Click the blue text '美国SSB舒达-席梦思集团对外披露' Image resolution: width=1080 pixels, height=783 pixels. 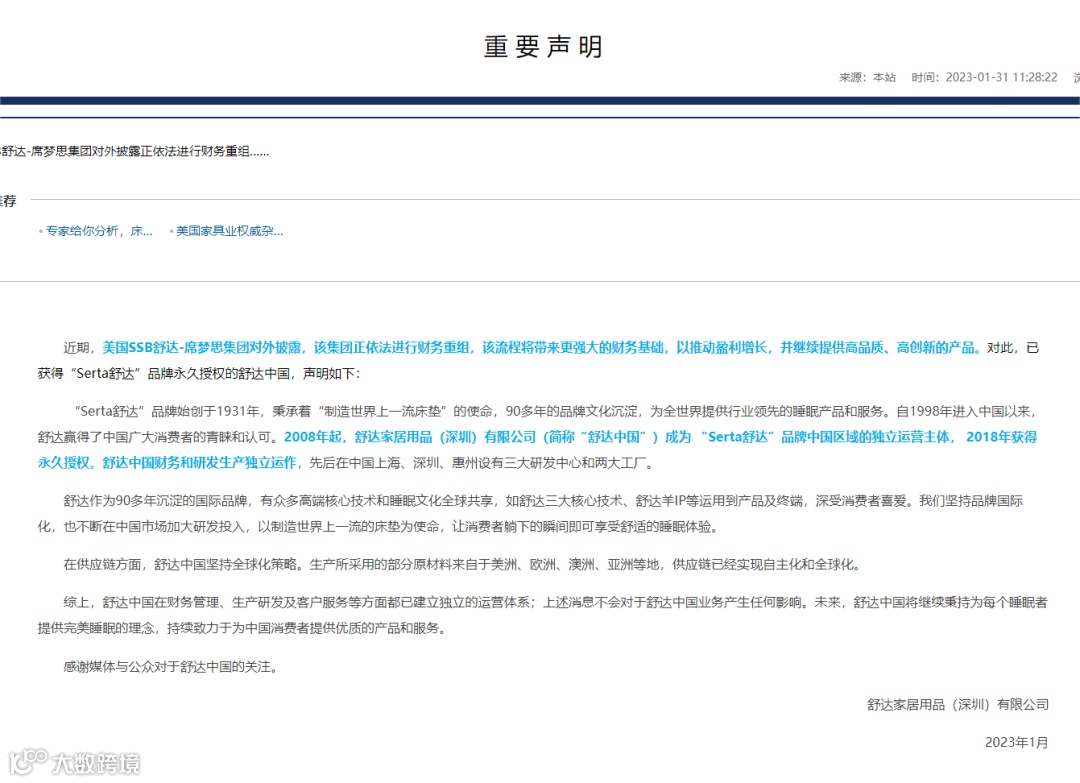[x=202, y=348]
